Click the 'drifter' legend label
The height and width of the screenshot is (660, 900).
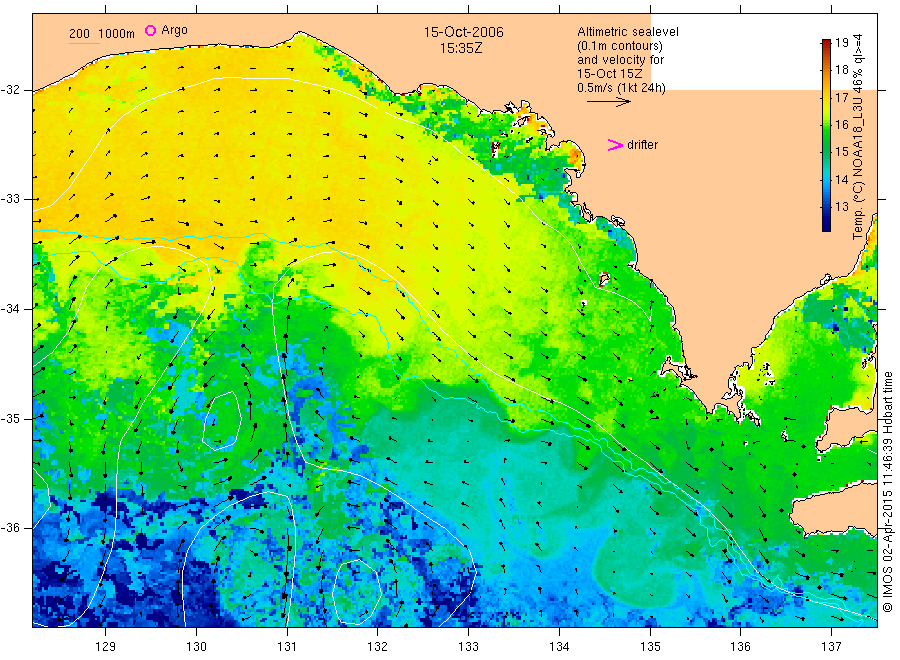642,145
